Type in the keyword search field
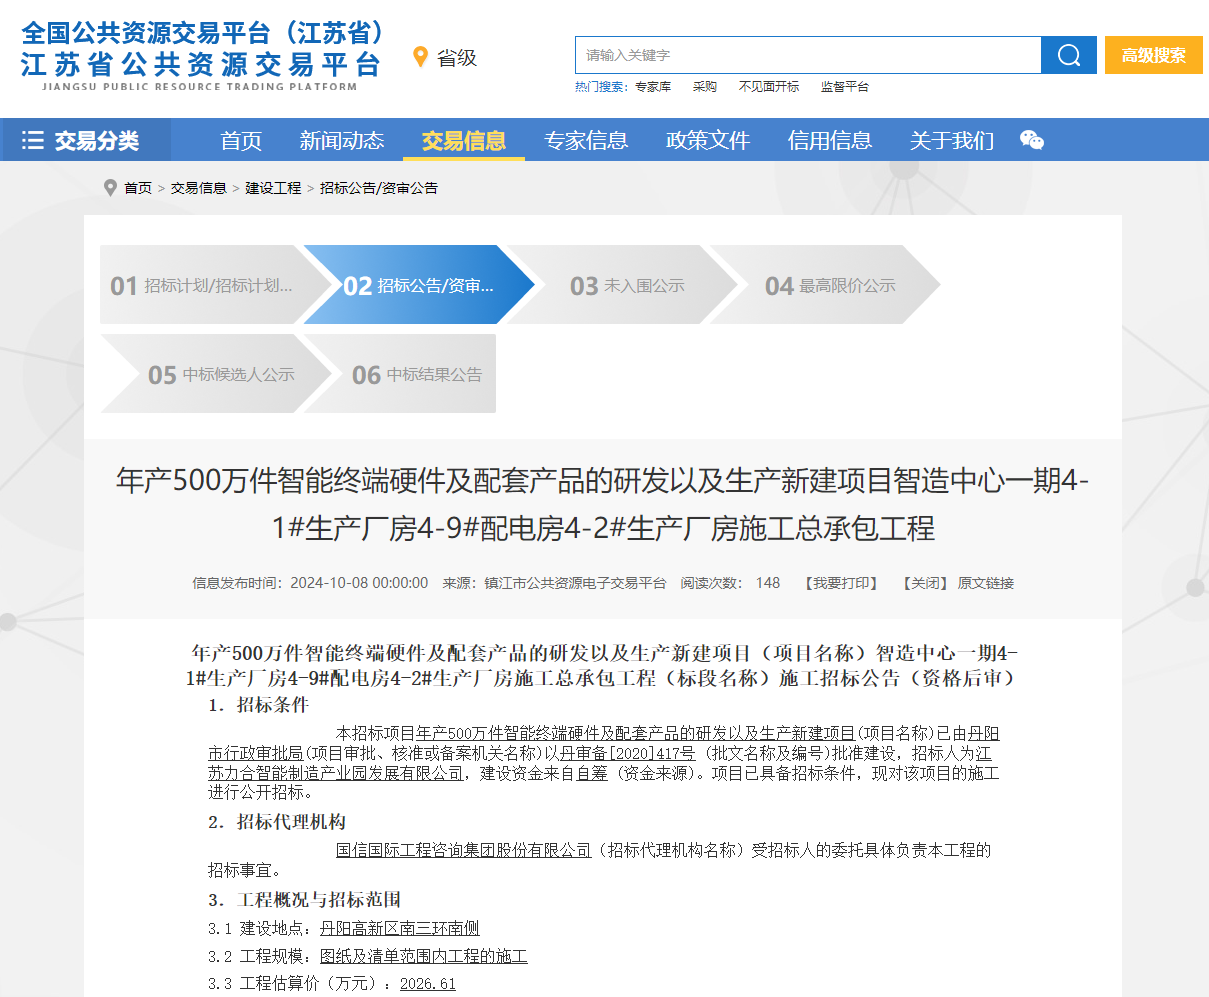 (x=807, y=55)
